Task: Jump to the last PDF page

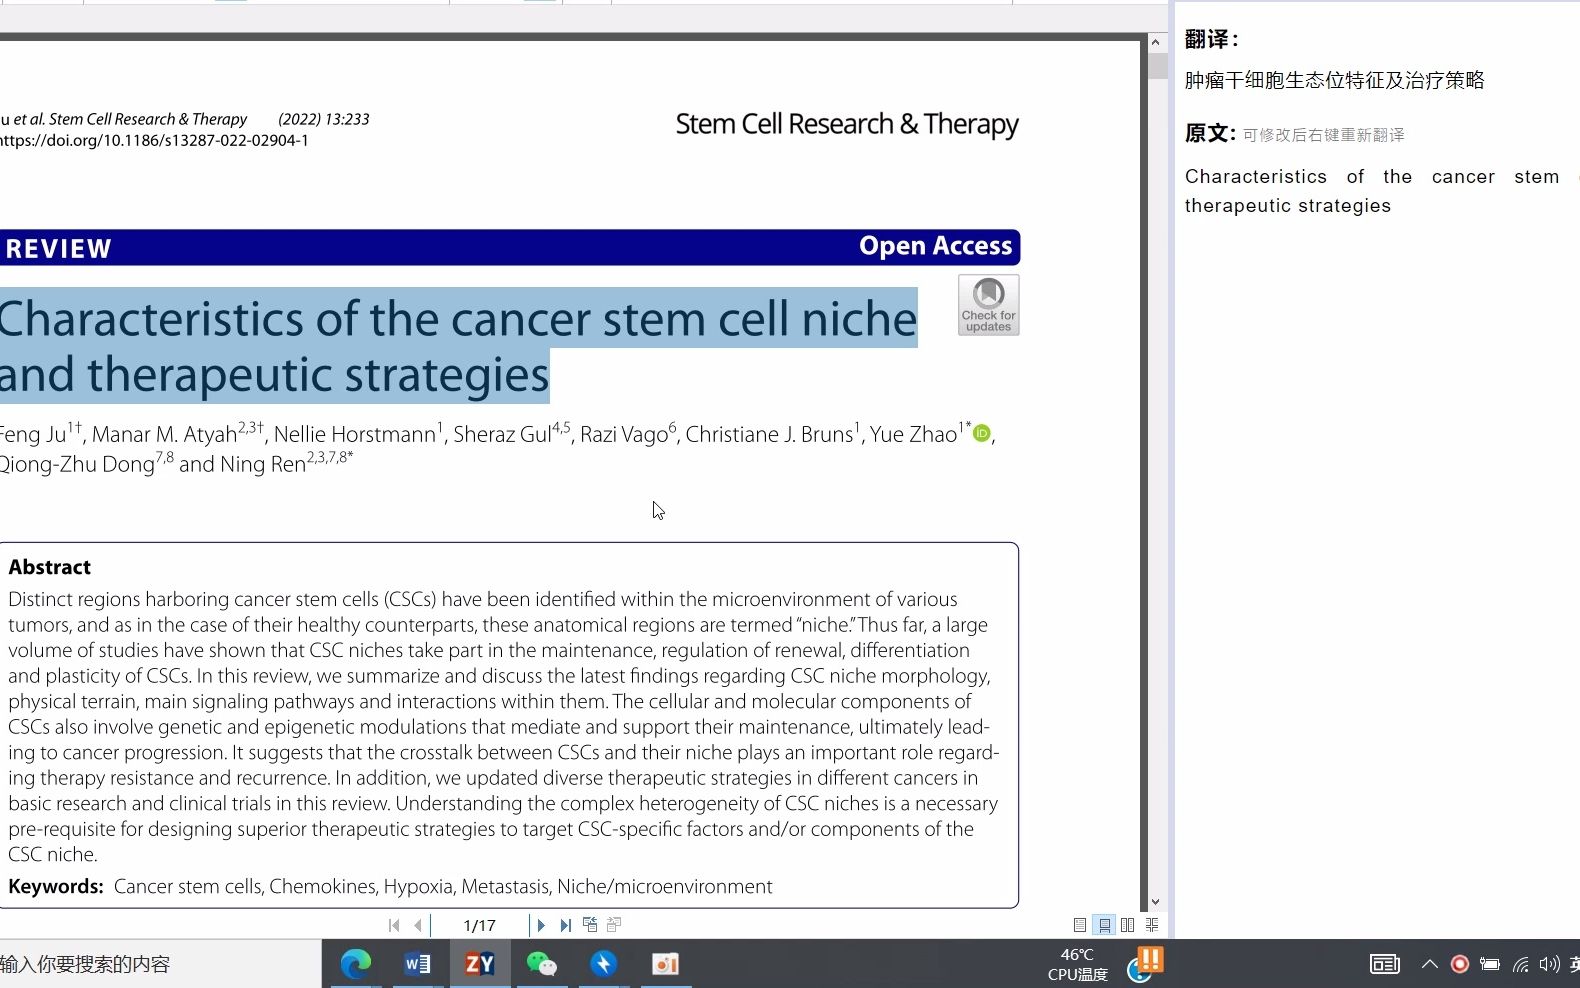Action: (565, 926)
